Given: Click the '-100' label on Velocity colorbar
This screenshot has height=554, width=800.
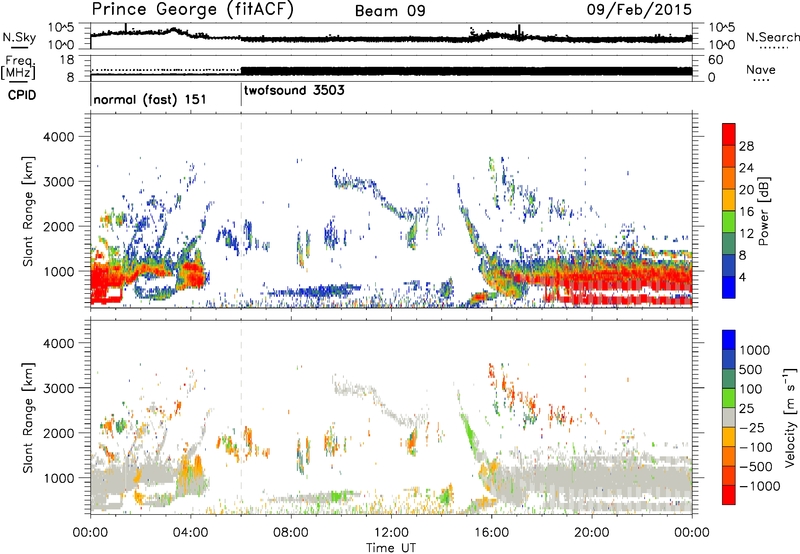Looking at the screenshot, I should pyautogui.click(x=756, y=447).
